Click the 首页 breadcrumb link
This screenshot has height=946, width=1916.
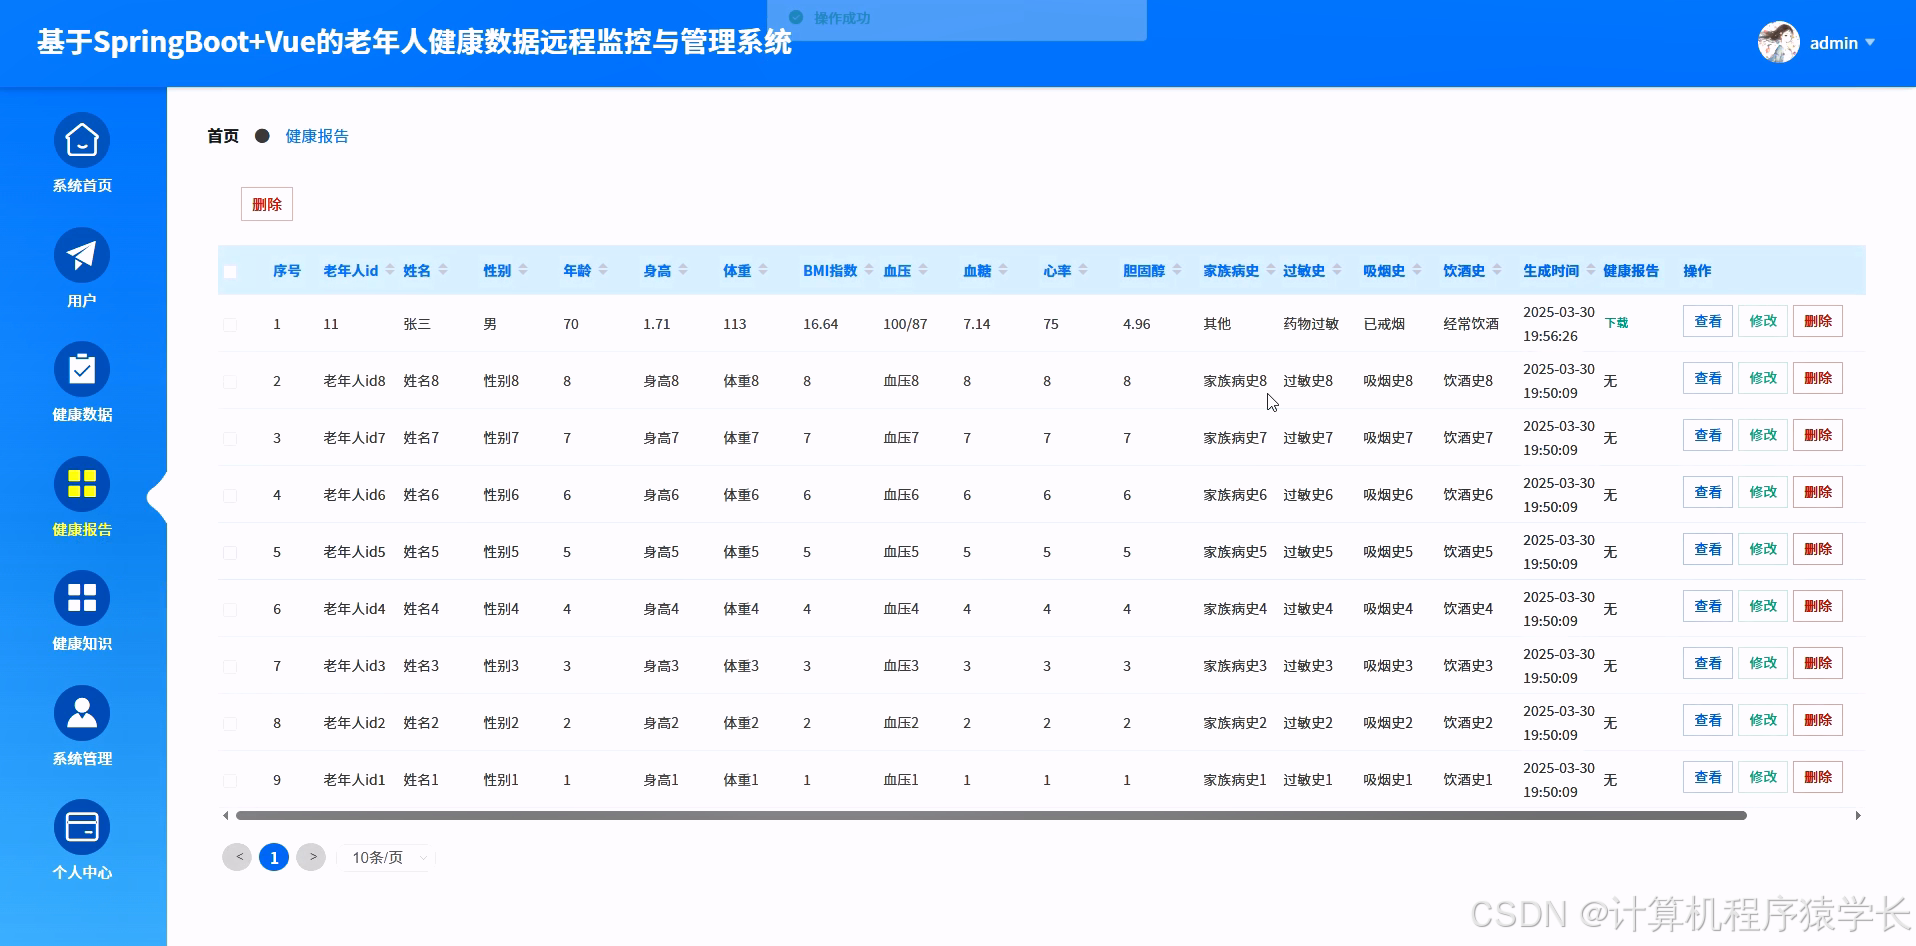[x=223, y=136]
